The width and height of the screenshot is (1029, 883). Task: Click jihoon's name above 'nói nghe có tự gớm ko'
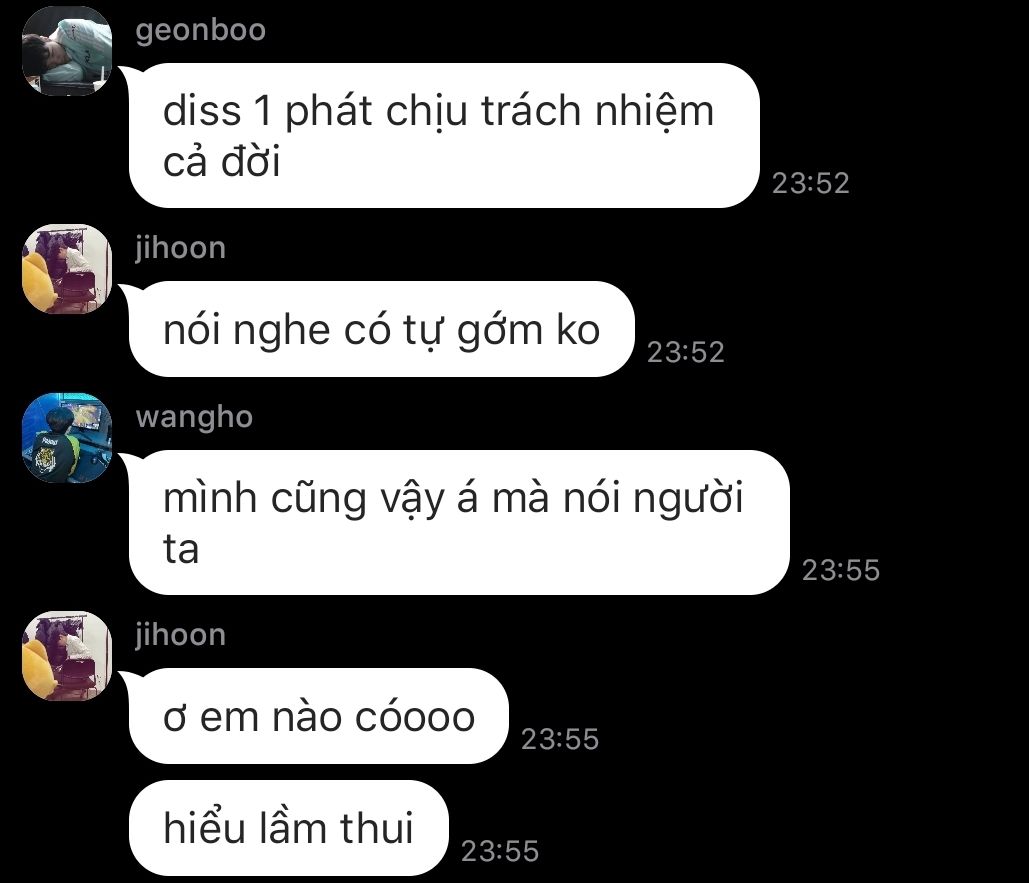click(180, 247)
